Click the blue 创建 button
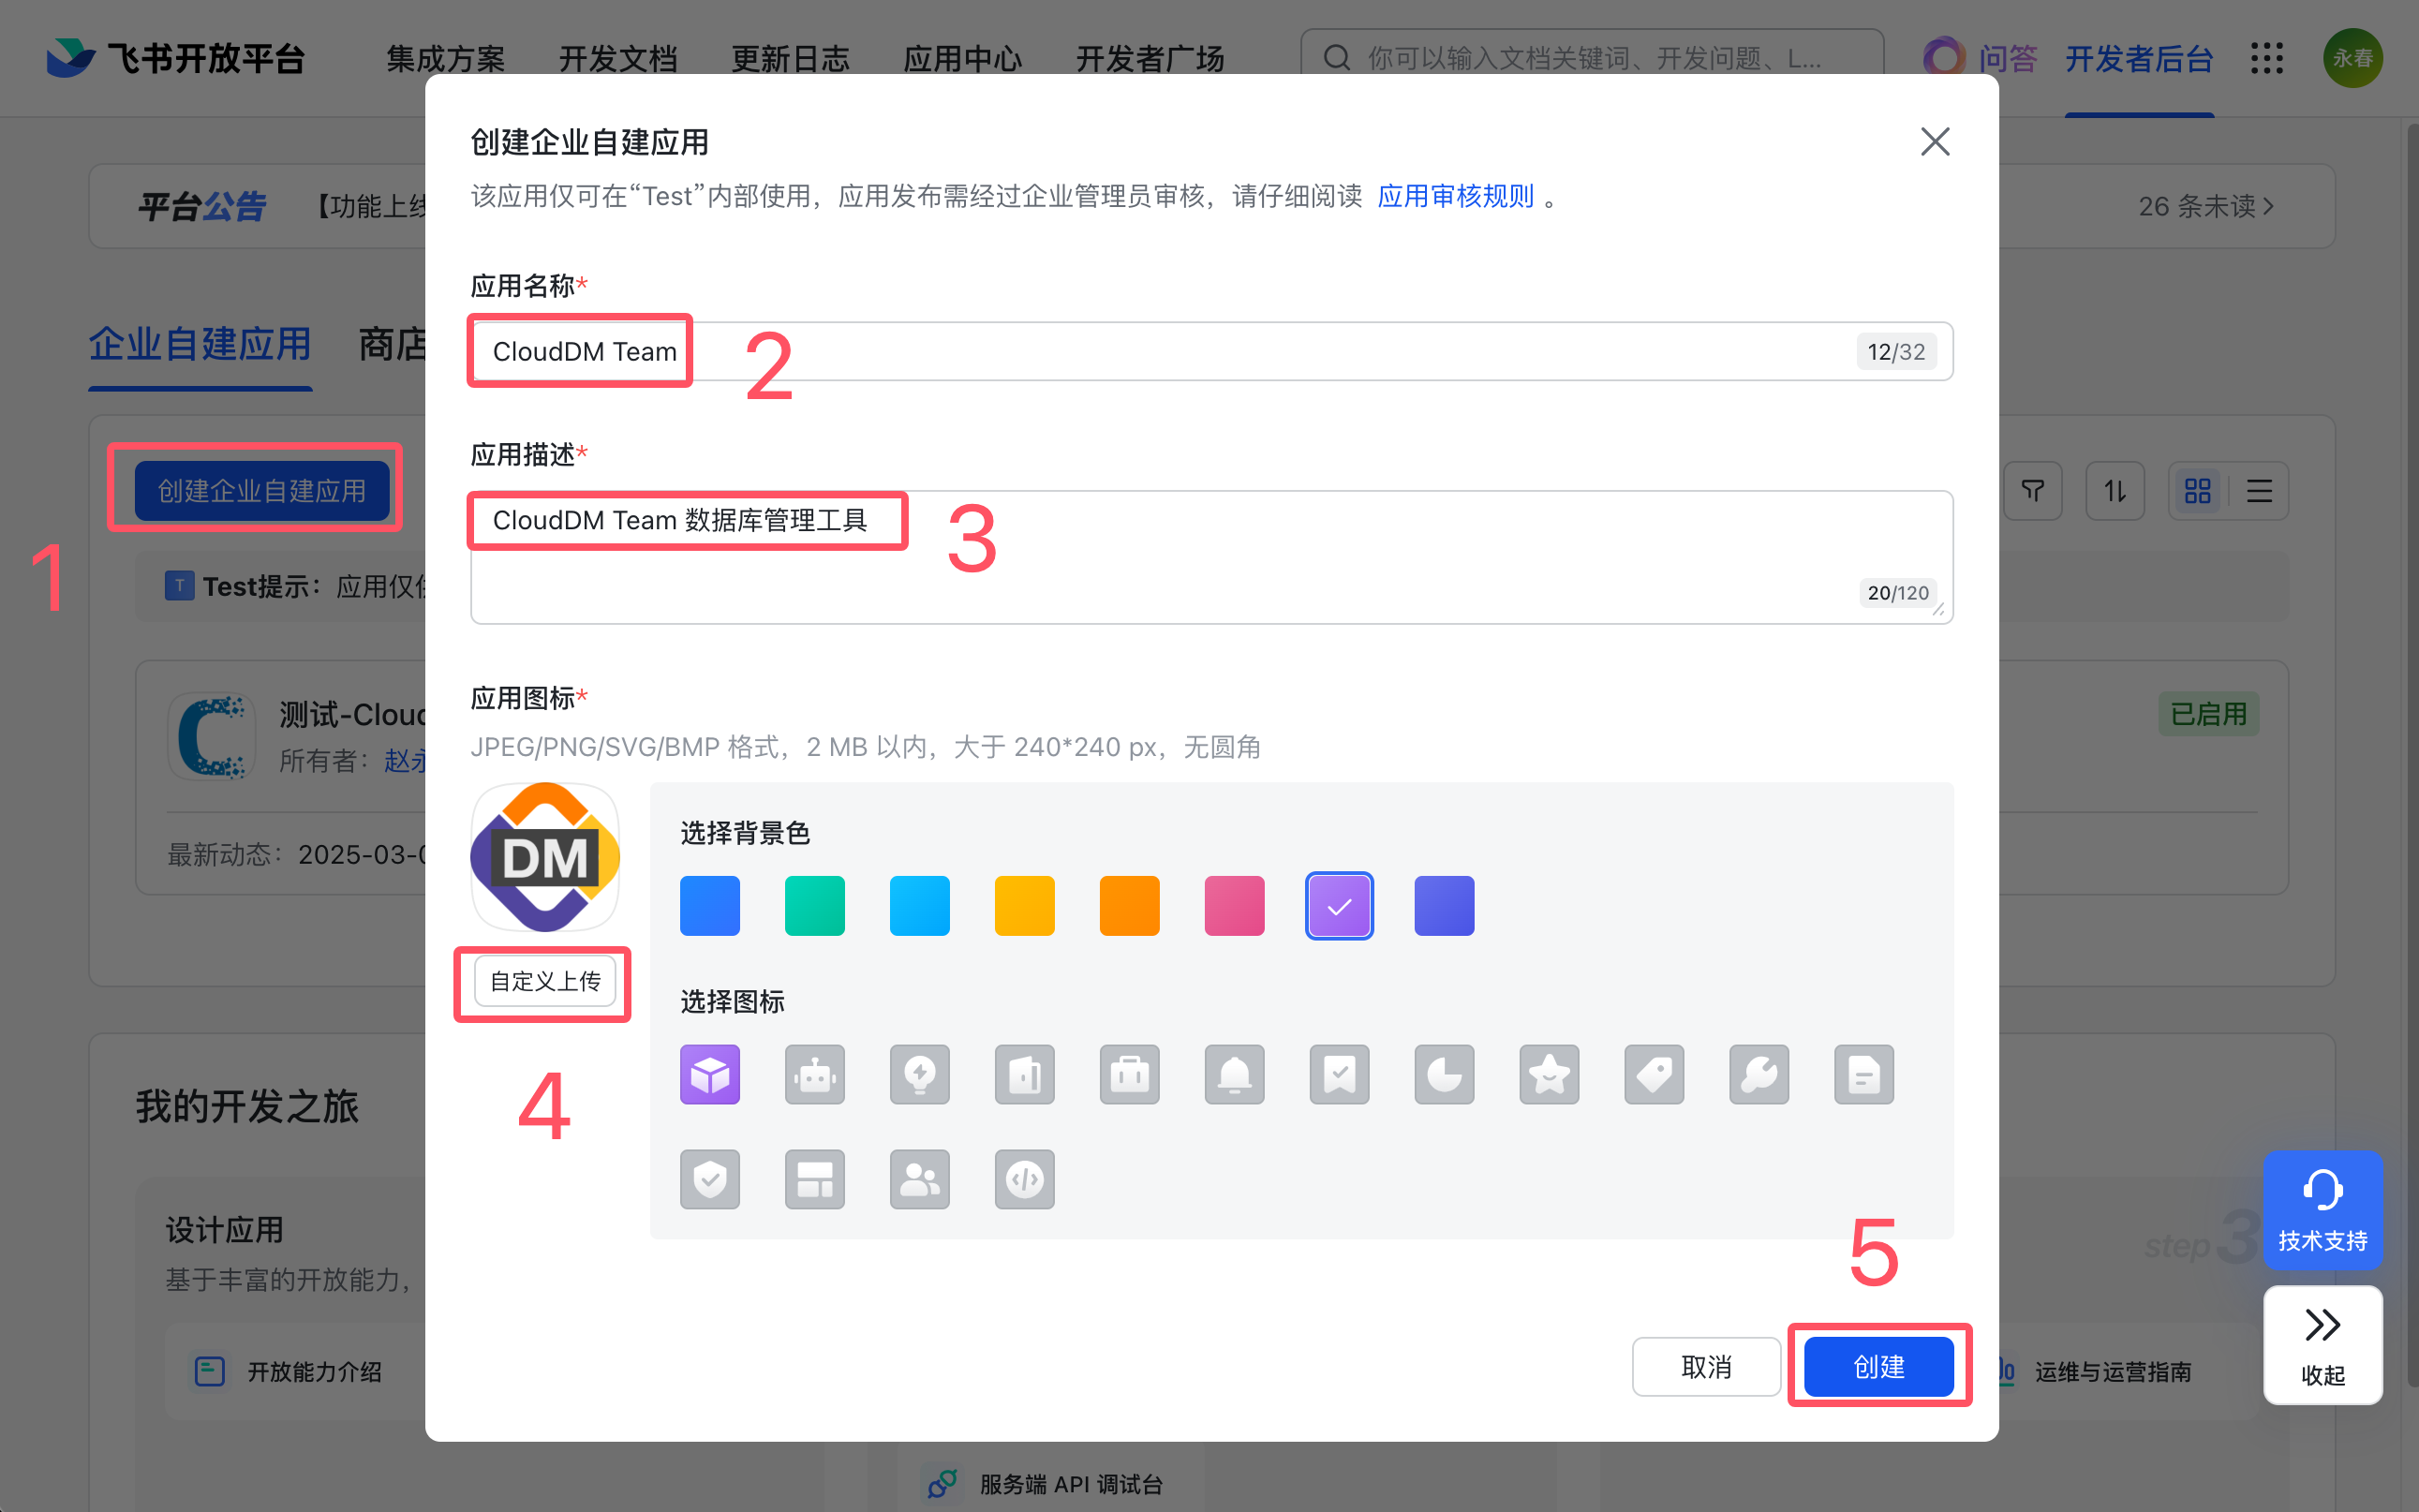Image resolution: width=2419 pixels, height=1512 pixels. click(x=1878, y=1366)
